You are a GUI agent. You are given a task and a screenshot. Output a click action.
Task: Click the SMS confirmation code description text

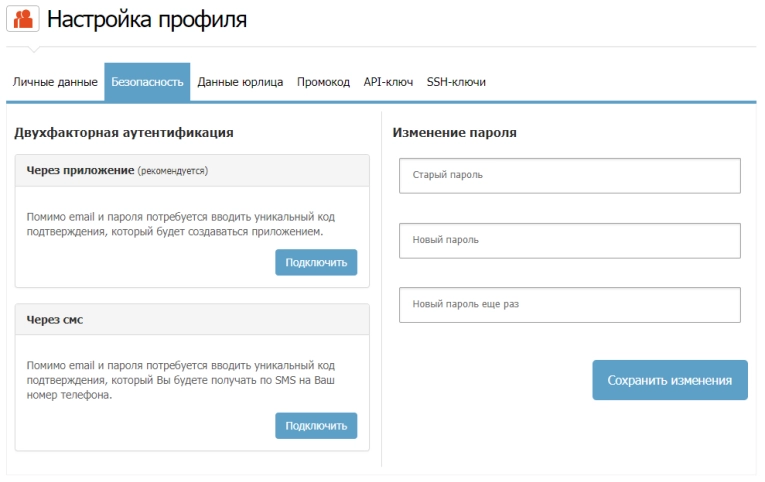coord(180,380)
